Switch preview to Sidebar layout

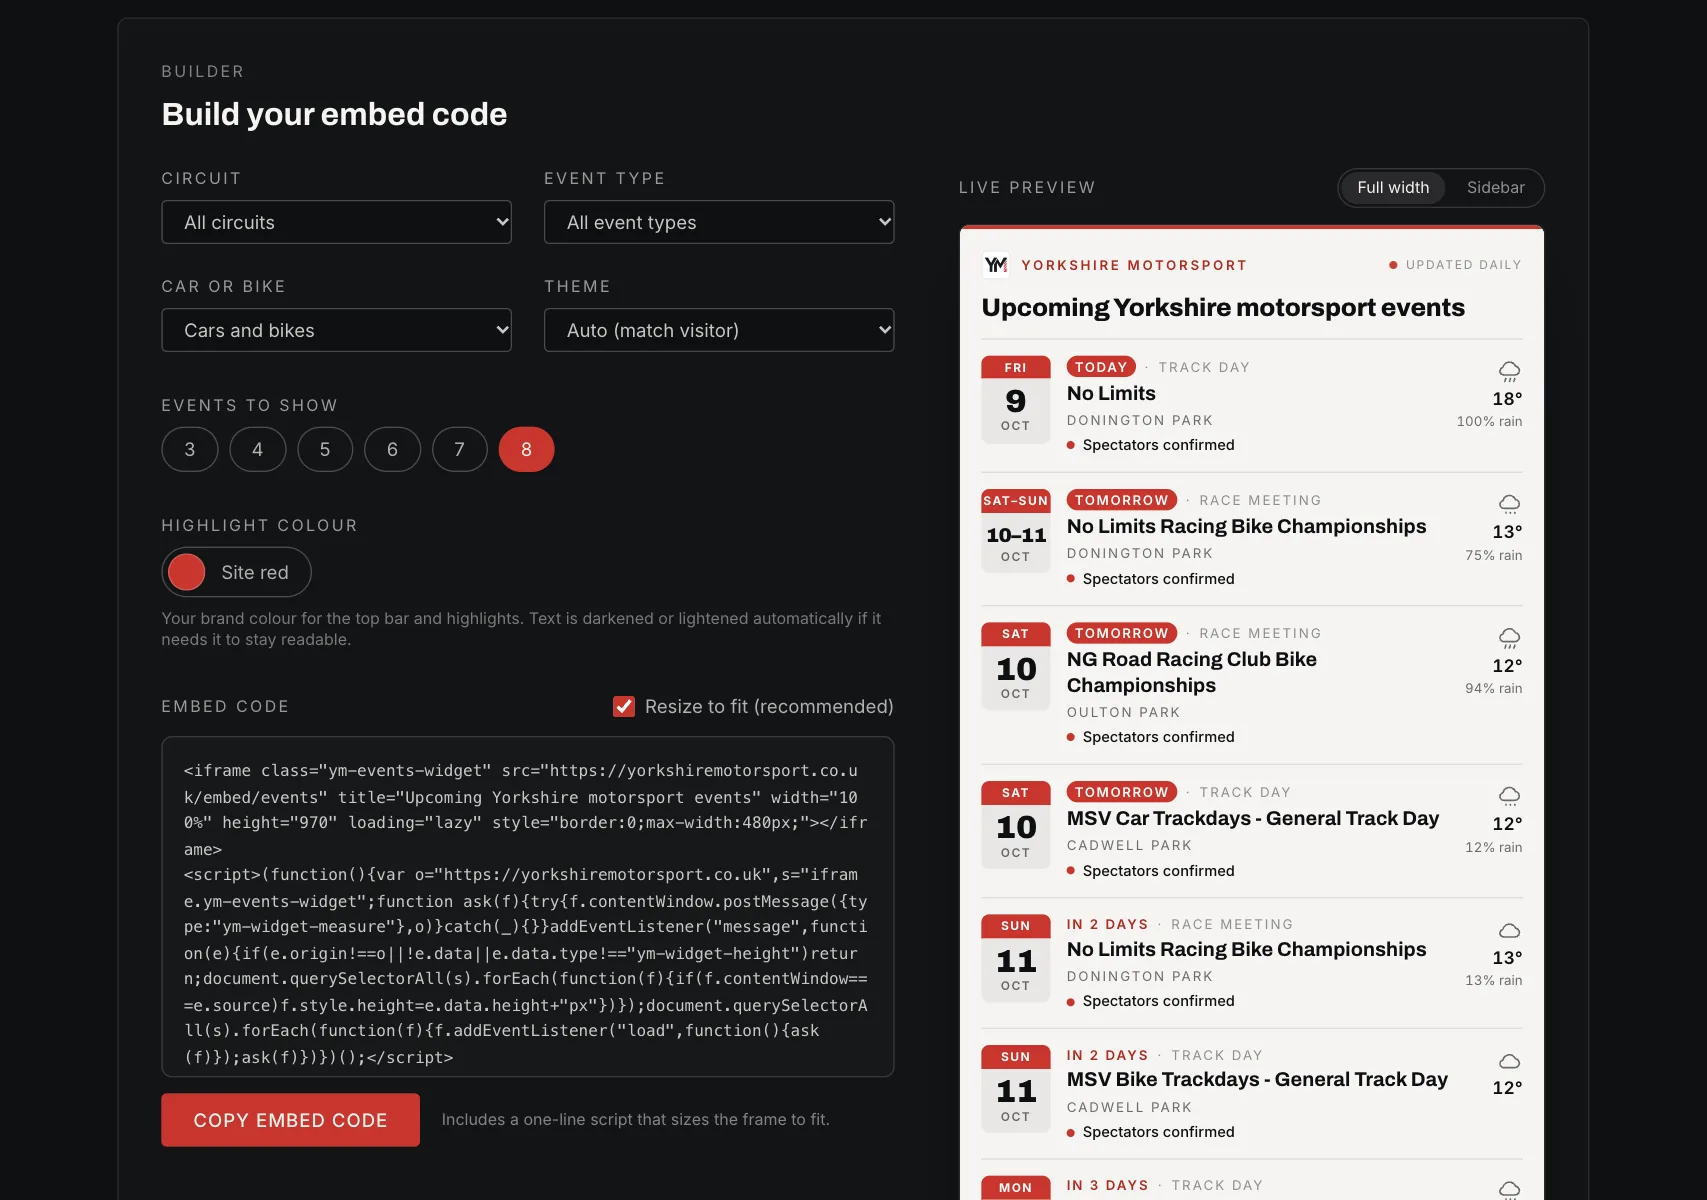1495,188
